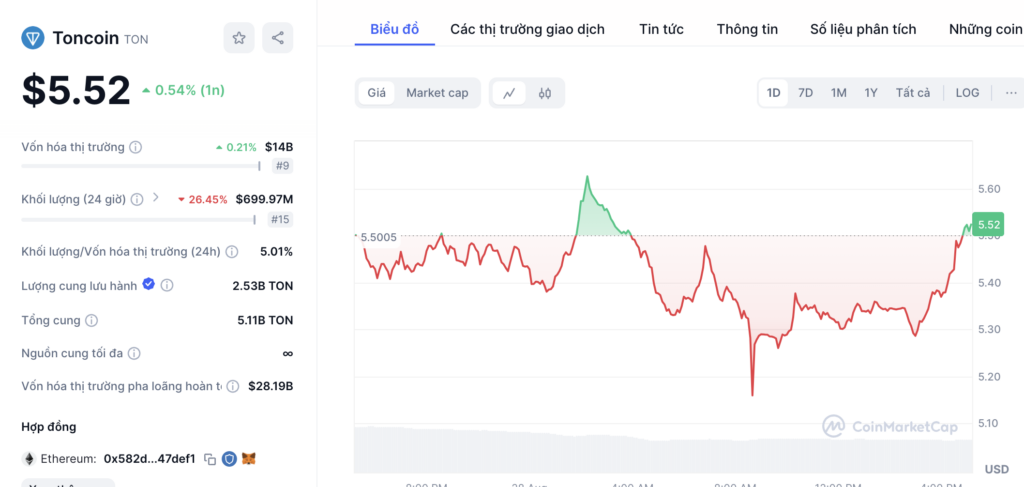Open info icon beside Khối lượng/Vốn hóa thị trường
1024x487 pixels.
point(232,251)
